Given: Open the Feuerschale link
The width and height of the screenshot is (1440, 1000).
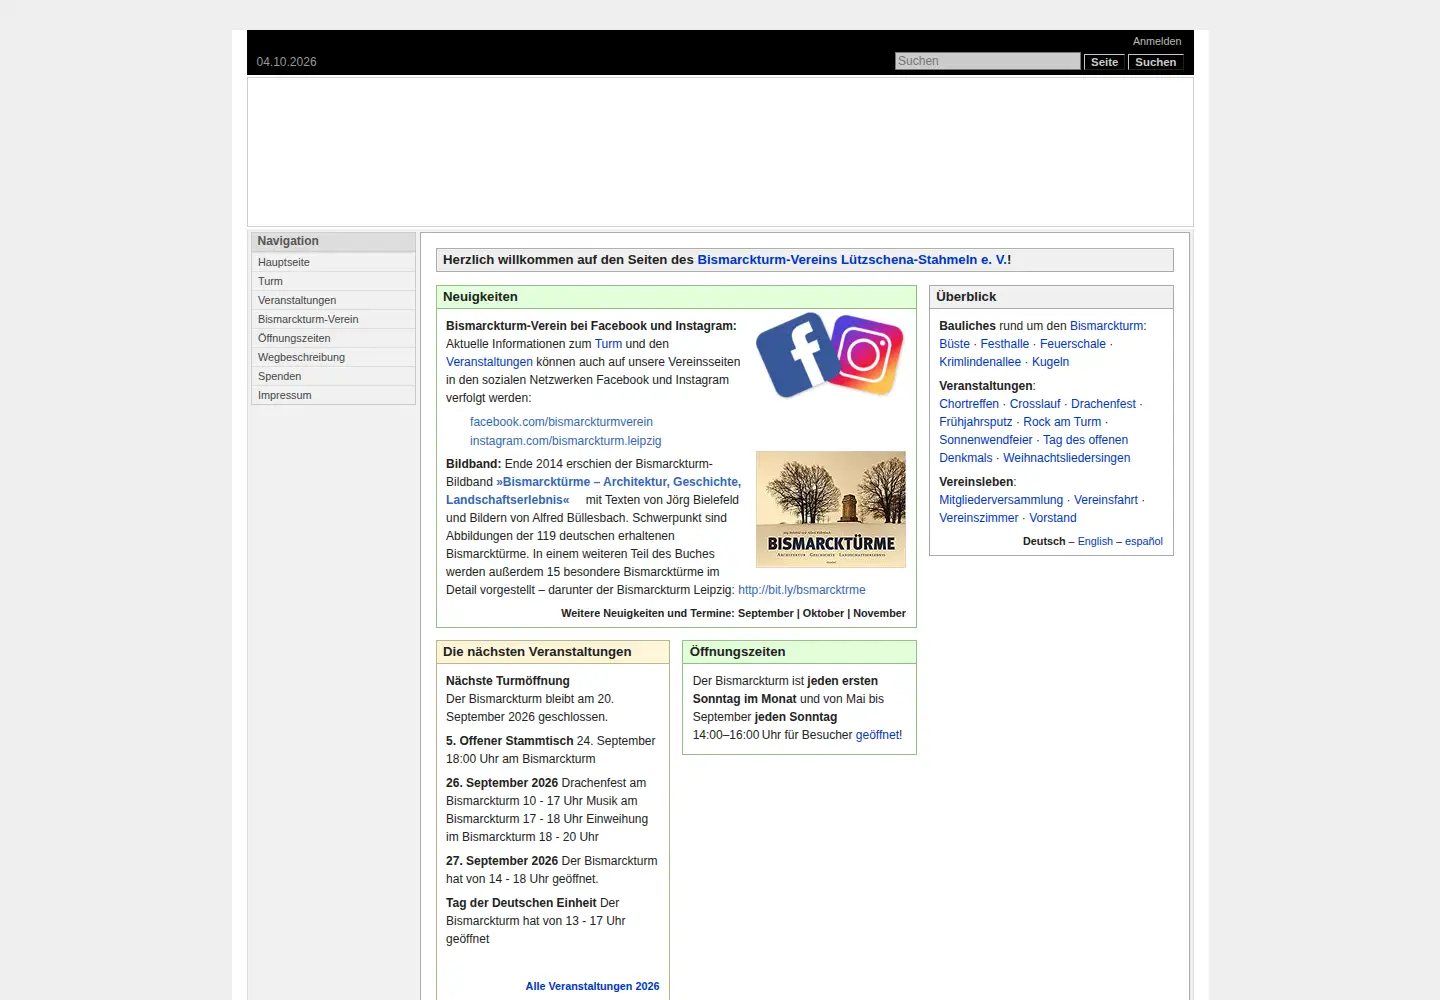Looking at the screenshot, I should click(x=1072, y=344).
